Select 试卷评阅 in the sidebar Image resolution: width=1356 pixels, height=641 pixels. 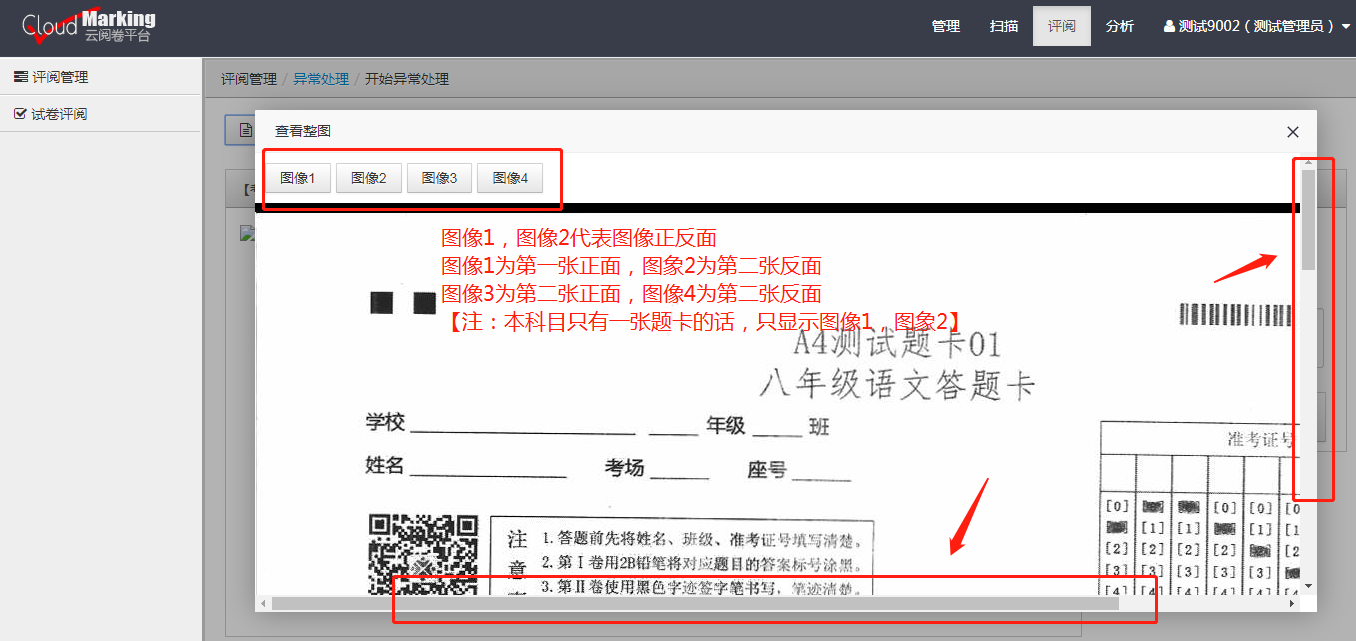tap(59, 113)
